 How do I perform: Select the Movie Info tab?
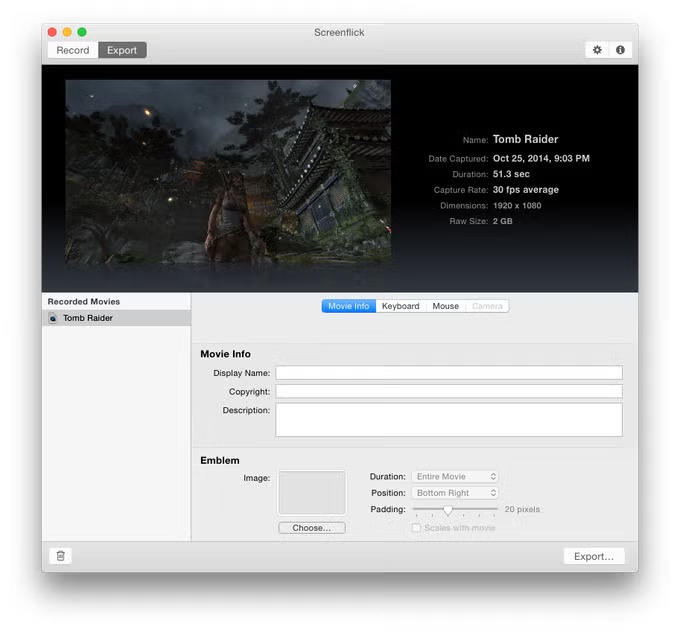[349, 306]
